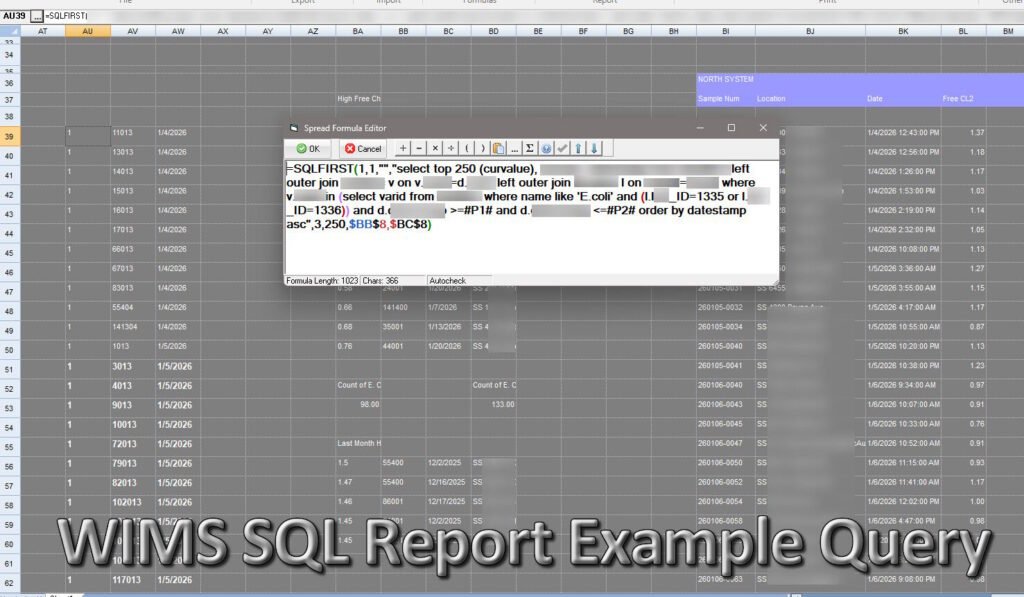This screenshot has width=1024, height=597.
Task: Click the addition operator icon
Action: pyautogui.click(x=402, y=149)
